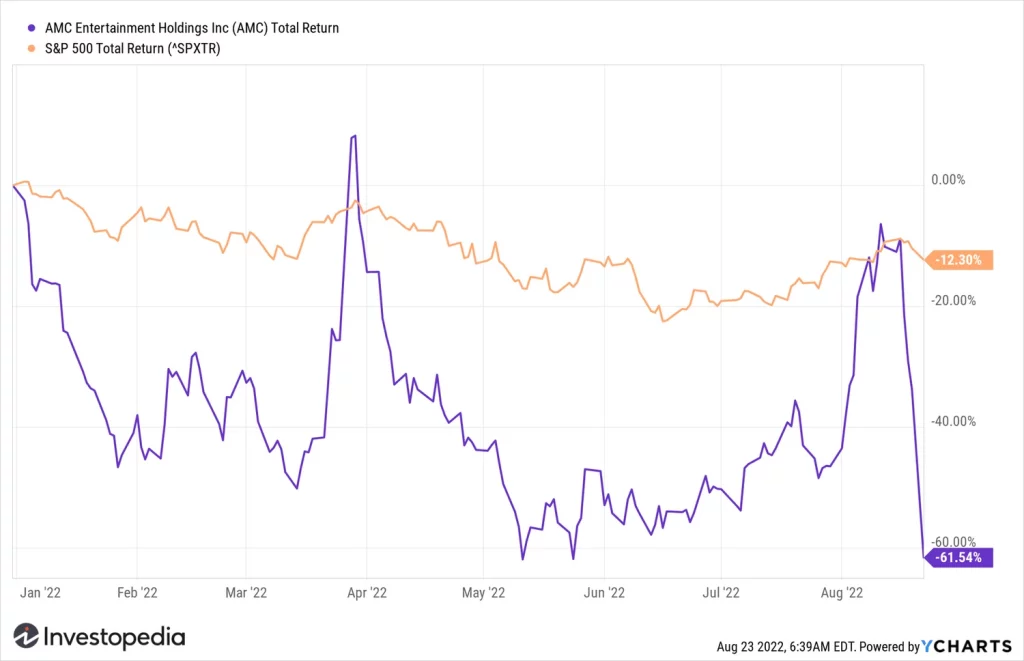Click the '0.00%' y-axis label
This screenshot has width=1024, height=661.
pos(947,180)
